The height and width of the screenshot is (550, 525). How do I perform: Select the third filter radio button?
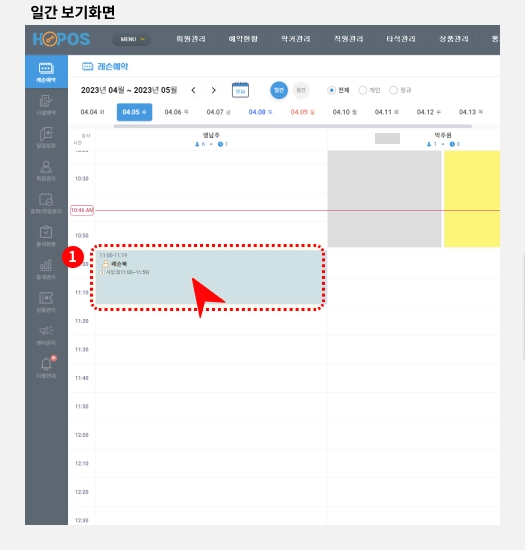[x=393, y=90]
